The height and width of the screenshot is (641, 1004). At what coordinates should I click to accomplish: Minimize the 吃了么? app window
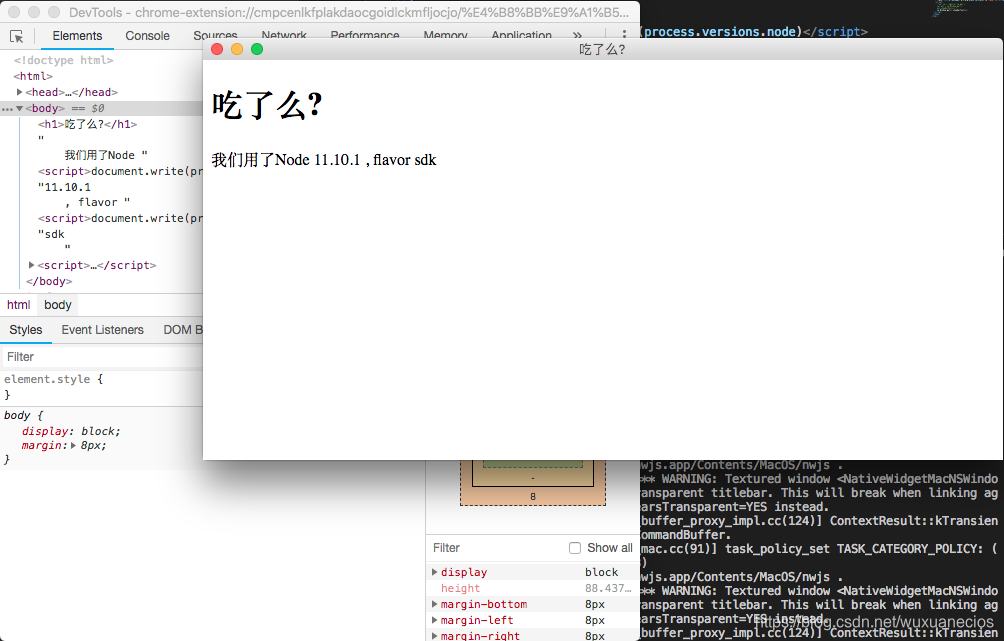click(237, 49)
